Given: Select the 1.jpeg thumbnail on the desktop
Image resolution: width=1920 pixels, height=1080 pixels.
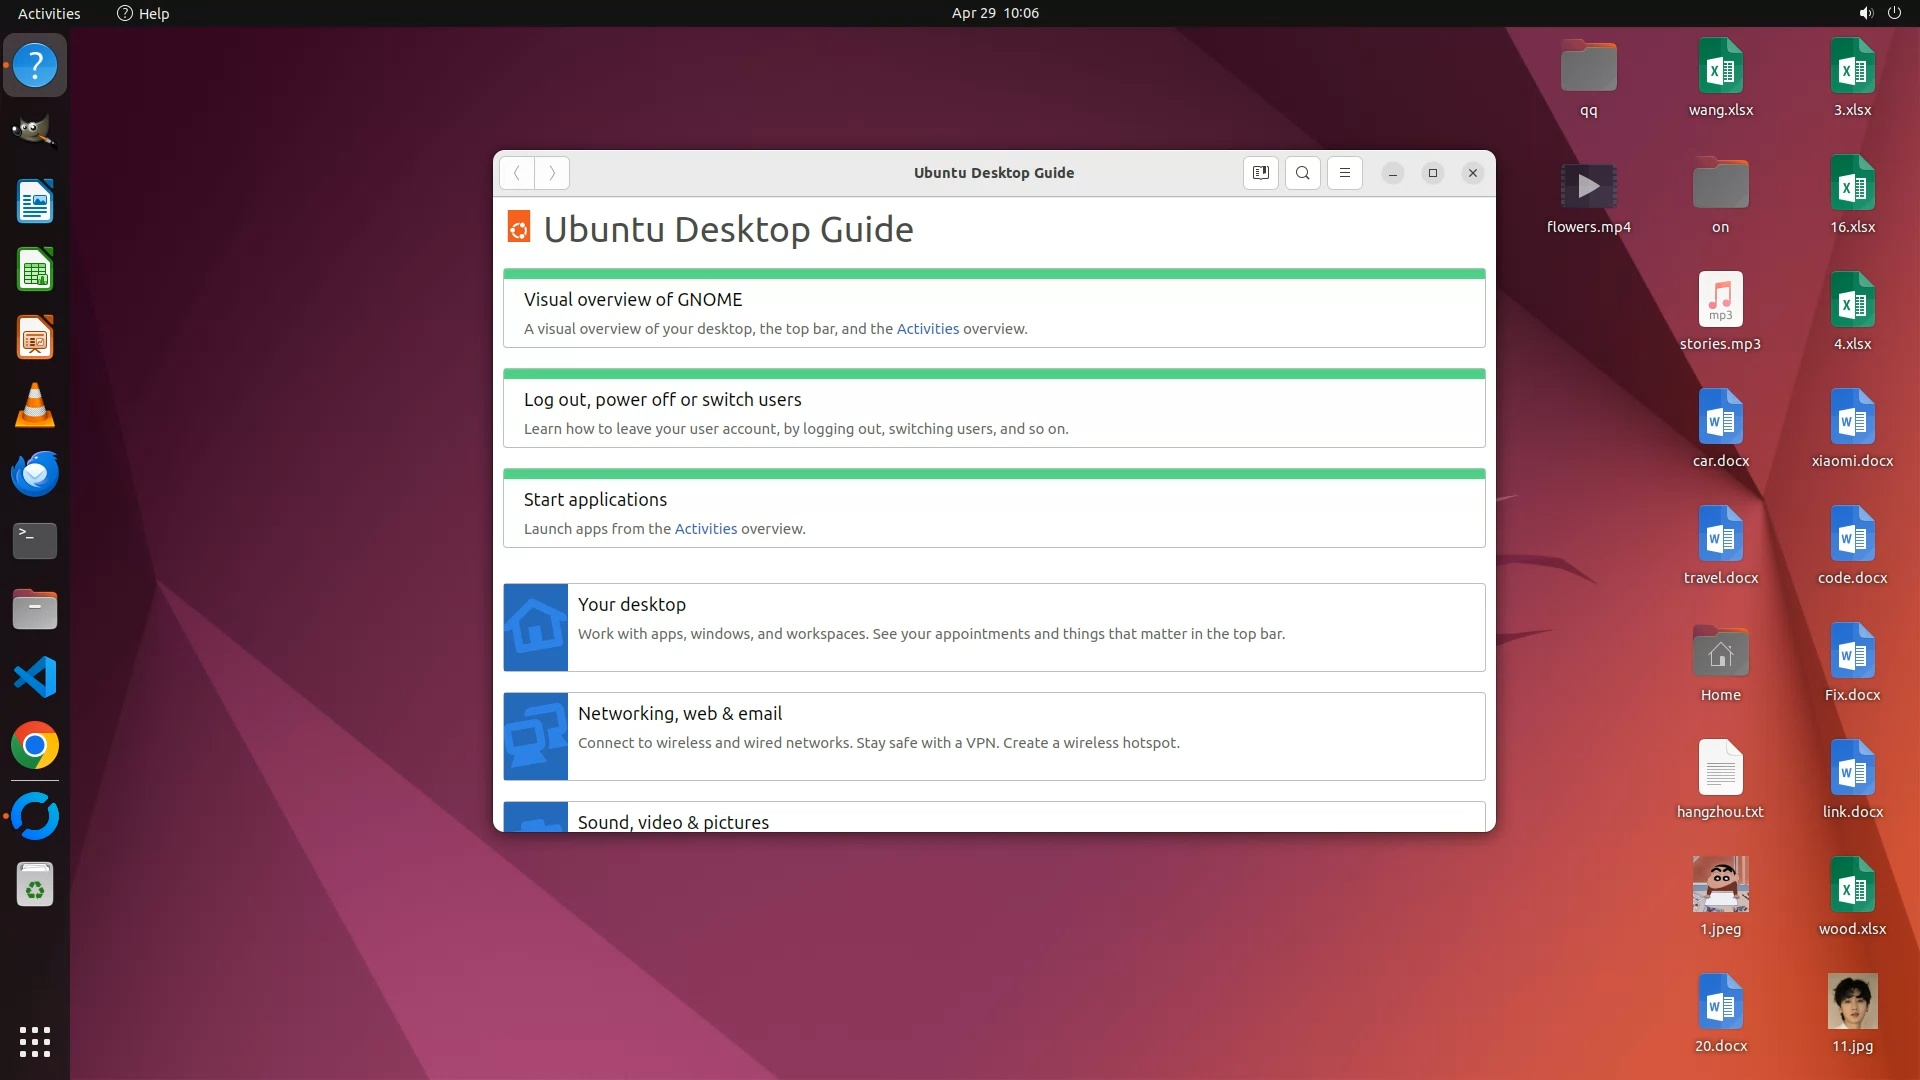Looking at the screenshot, I should click(1720, 884).
